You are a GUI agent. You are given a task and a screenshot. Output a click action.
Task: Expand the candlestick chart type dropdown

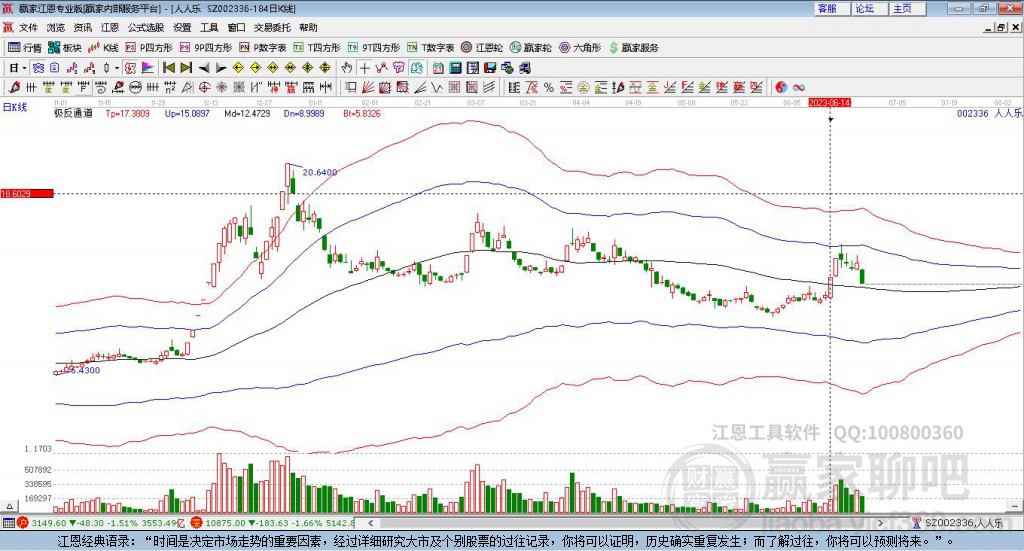[x=116, y=67]
